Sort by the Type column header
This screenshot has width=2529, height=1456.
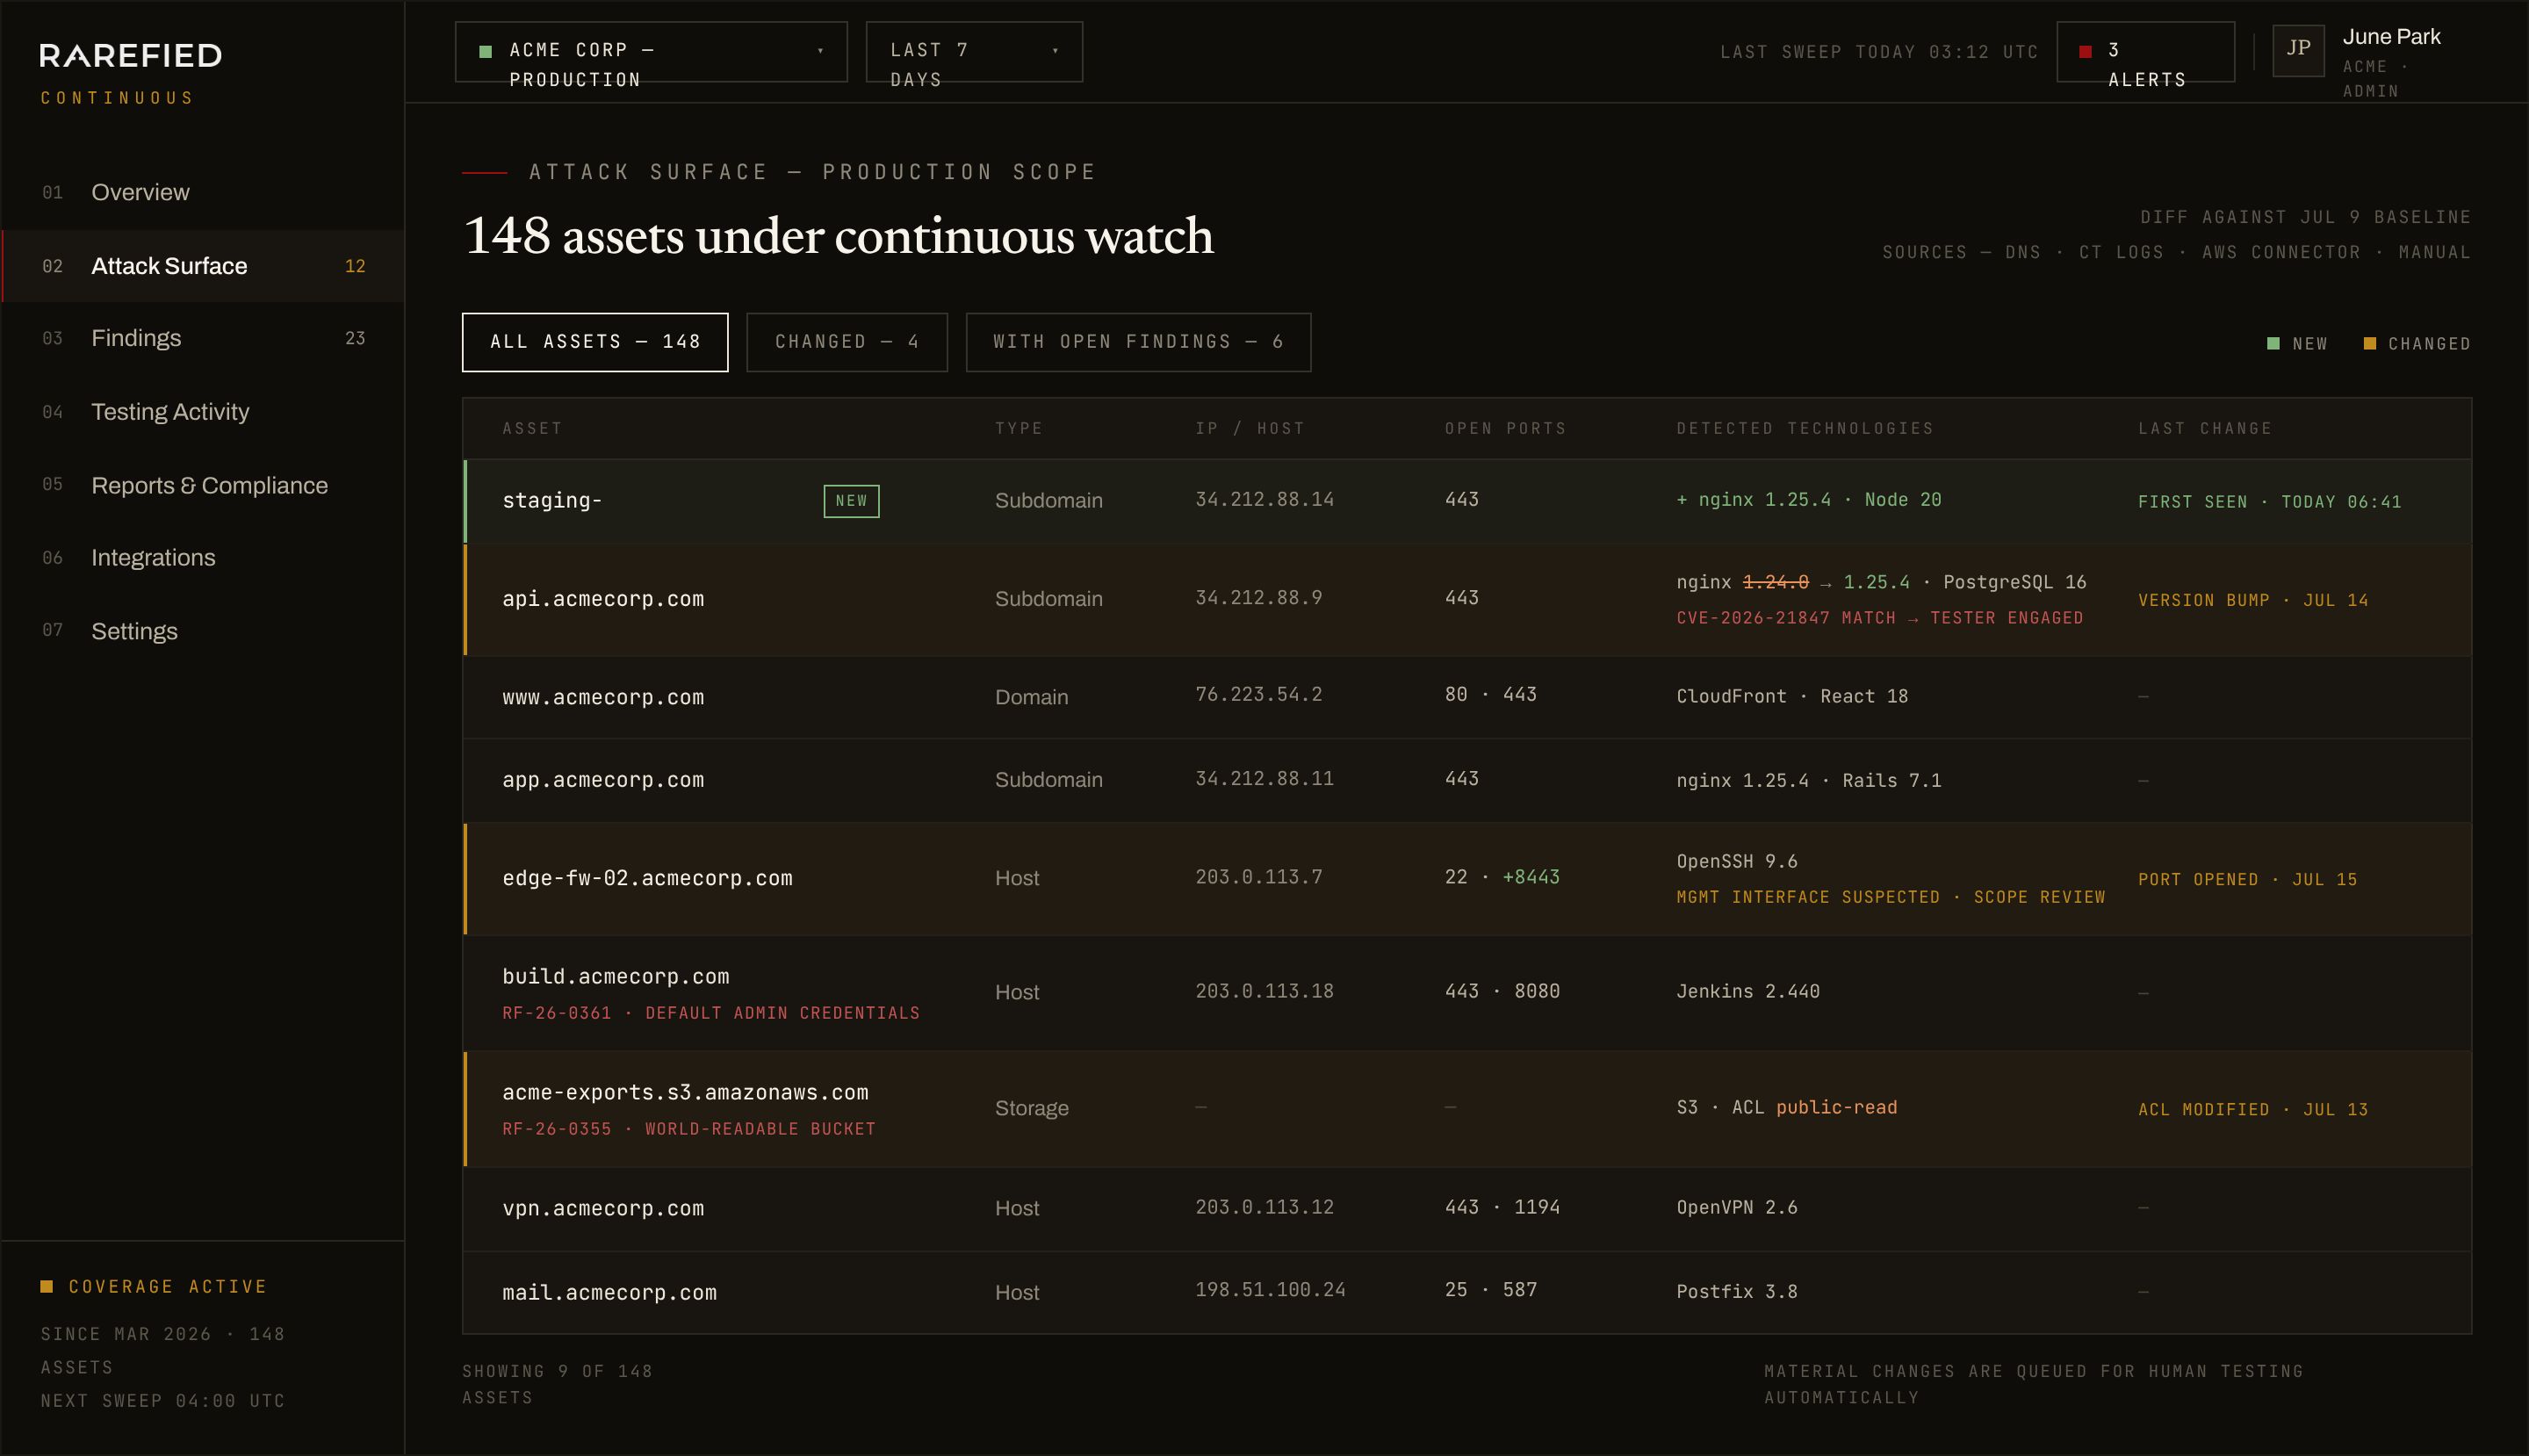coord(1019,428)
